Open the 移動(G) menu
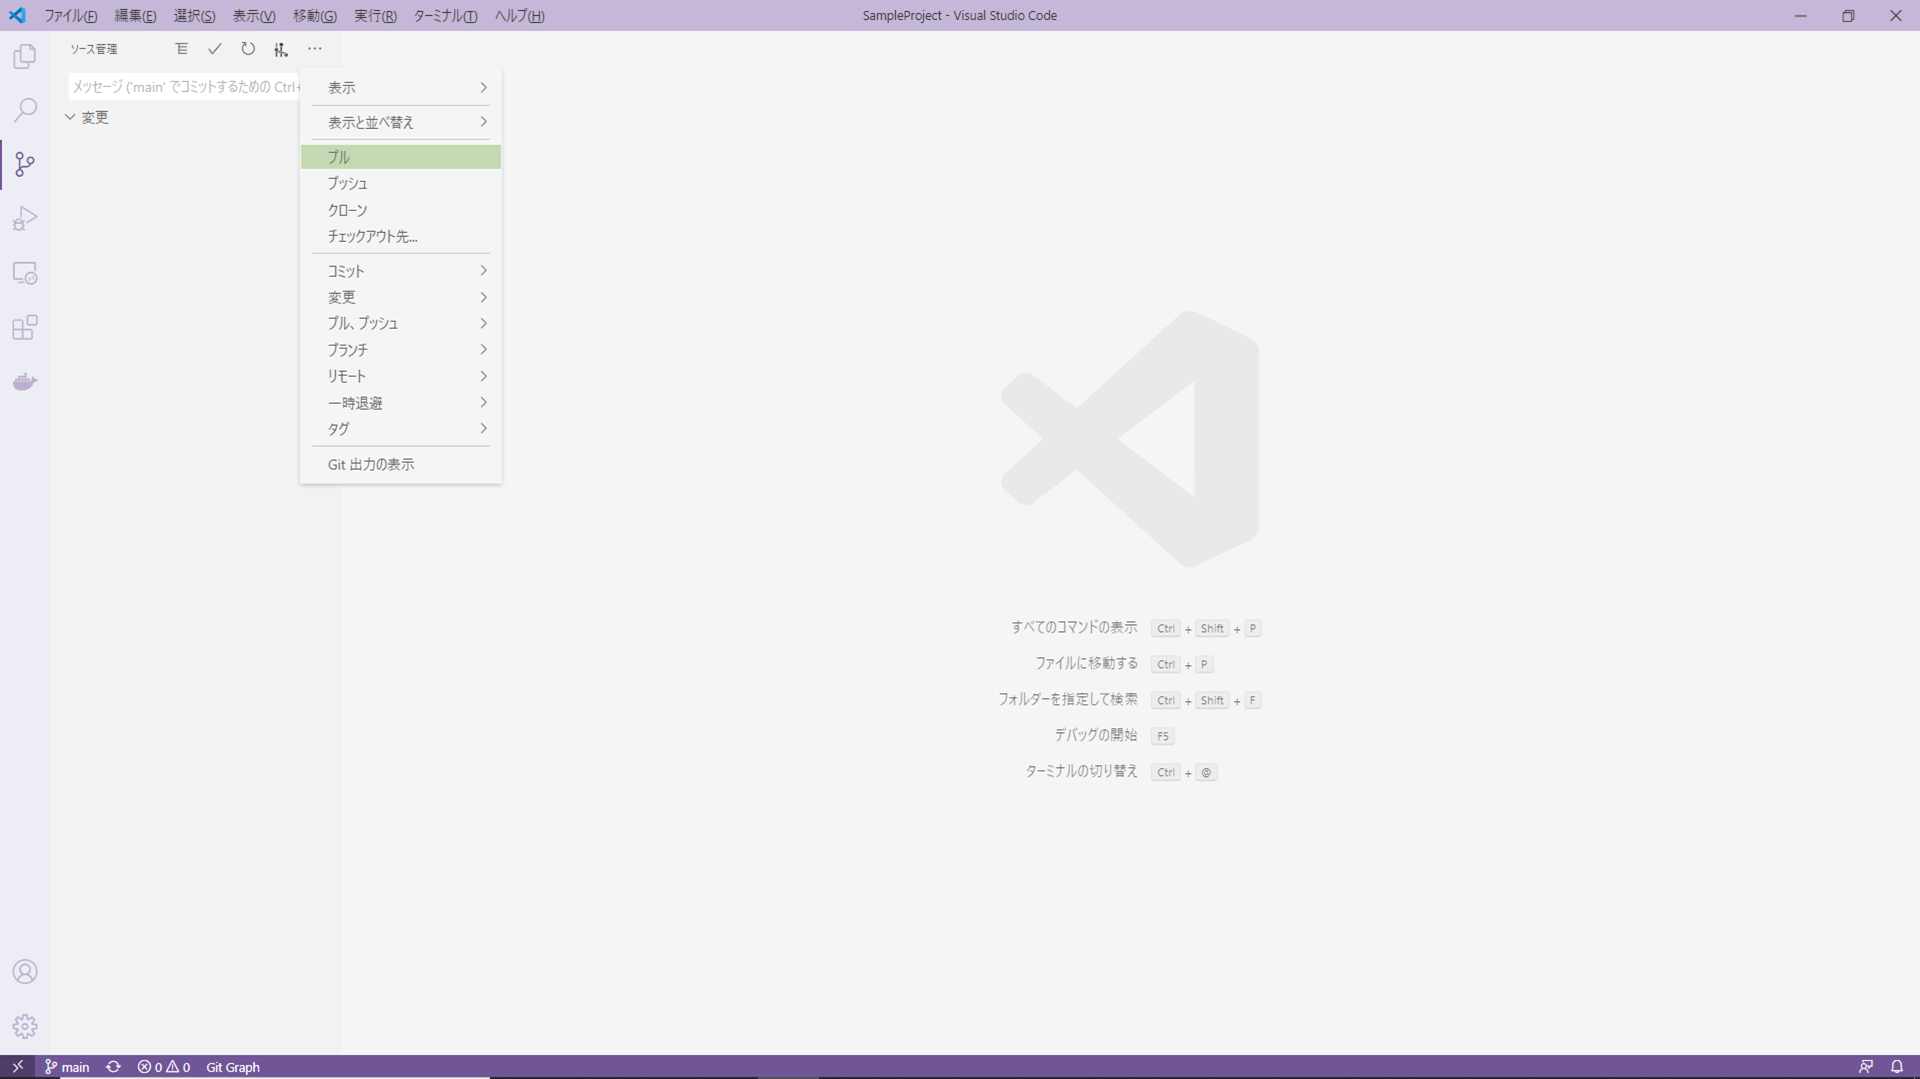The image size is (1920, 1079). (x=314, y=16)
